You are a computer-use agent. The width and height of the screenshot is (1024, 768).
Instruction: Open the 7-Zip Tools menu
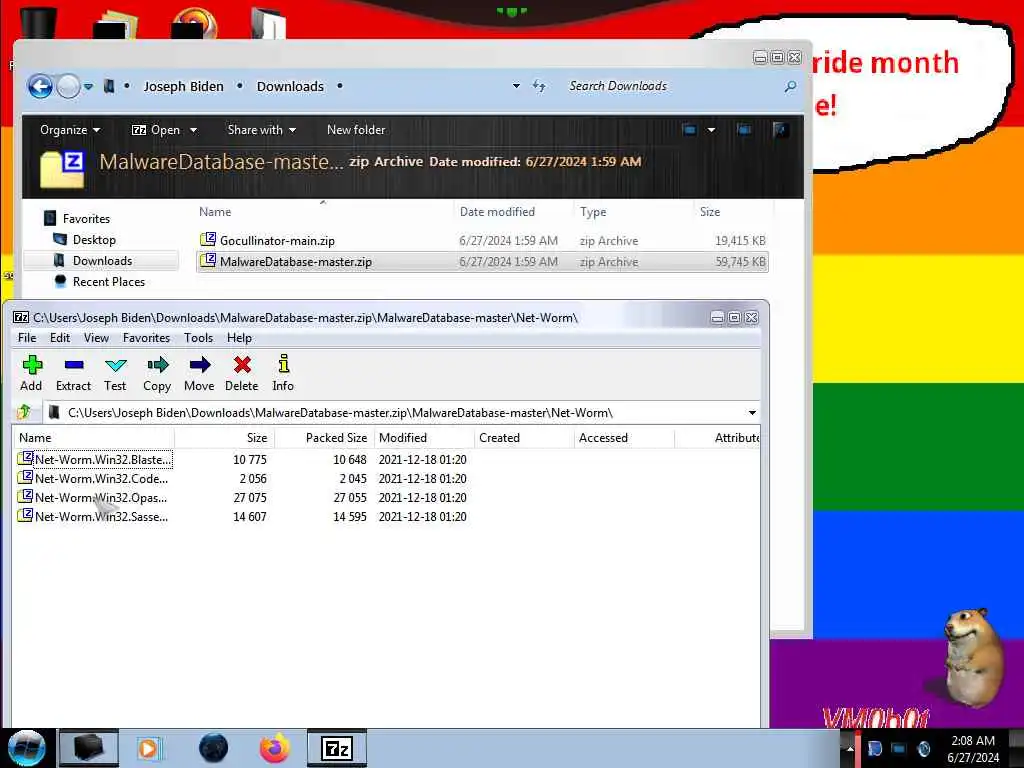[199, 338]
